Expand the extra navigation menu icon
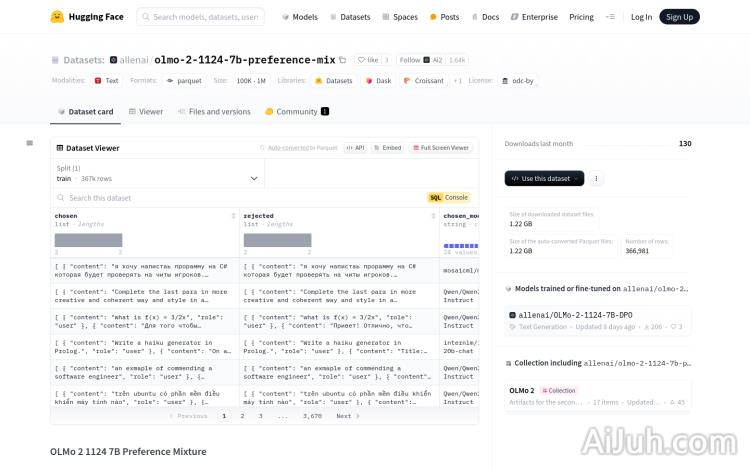This screenshot has height=468, width=750. (x=610, y=17)
